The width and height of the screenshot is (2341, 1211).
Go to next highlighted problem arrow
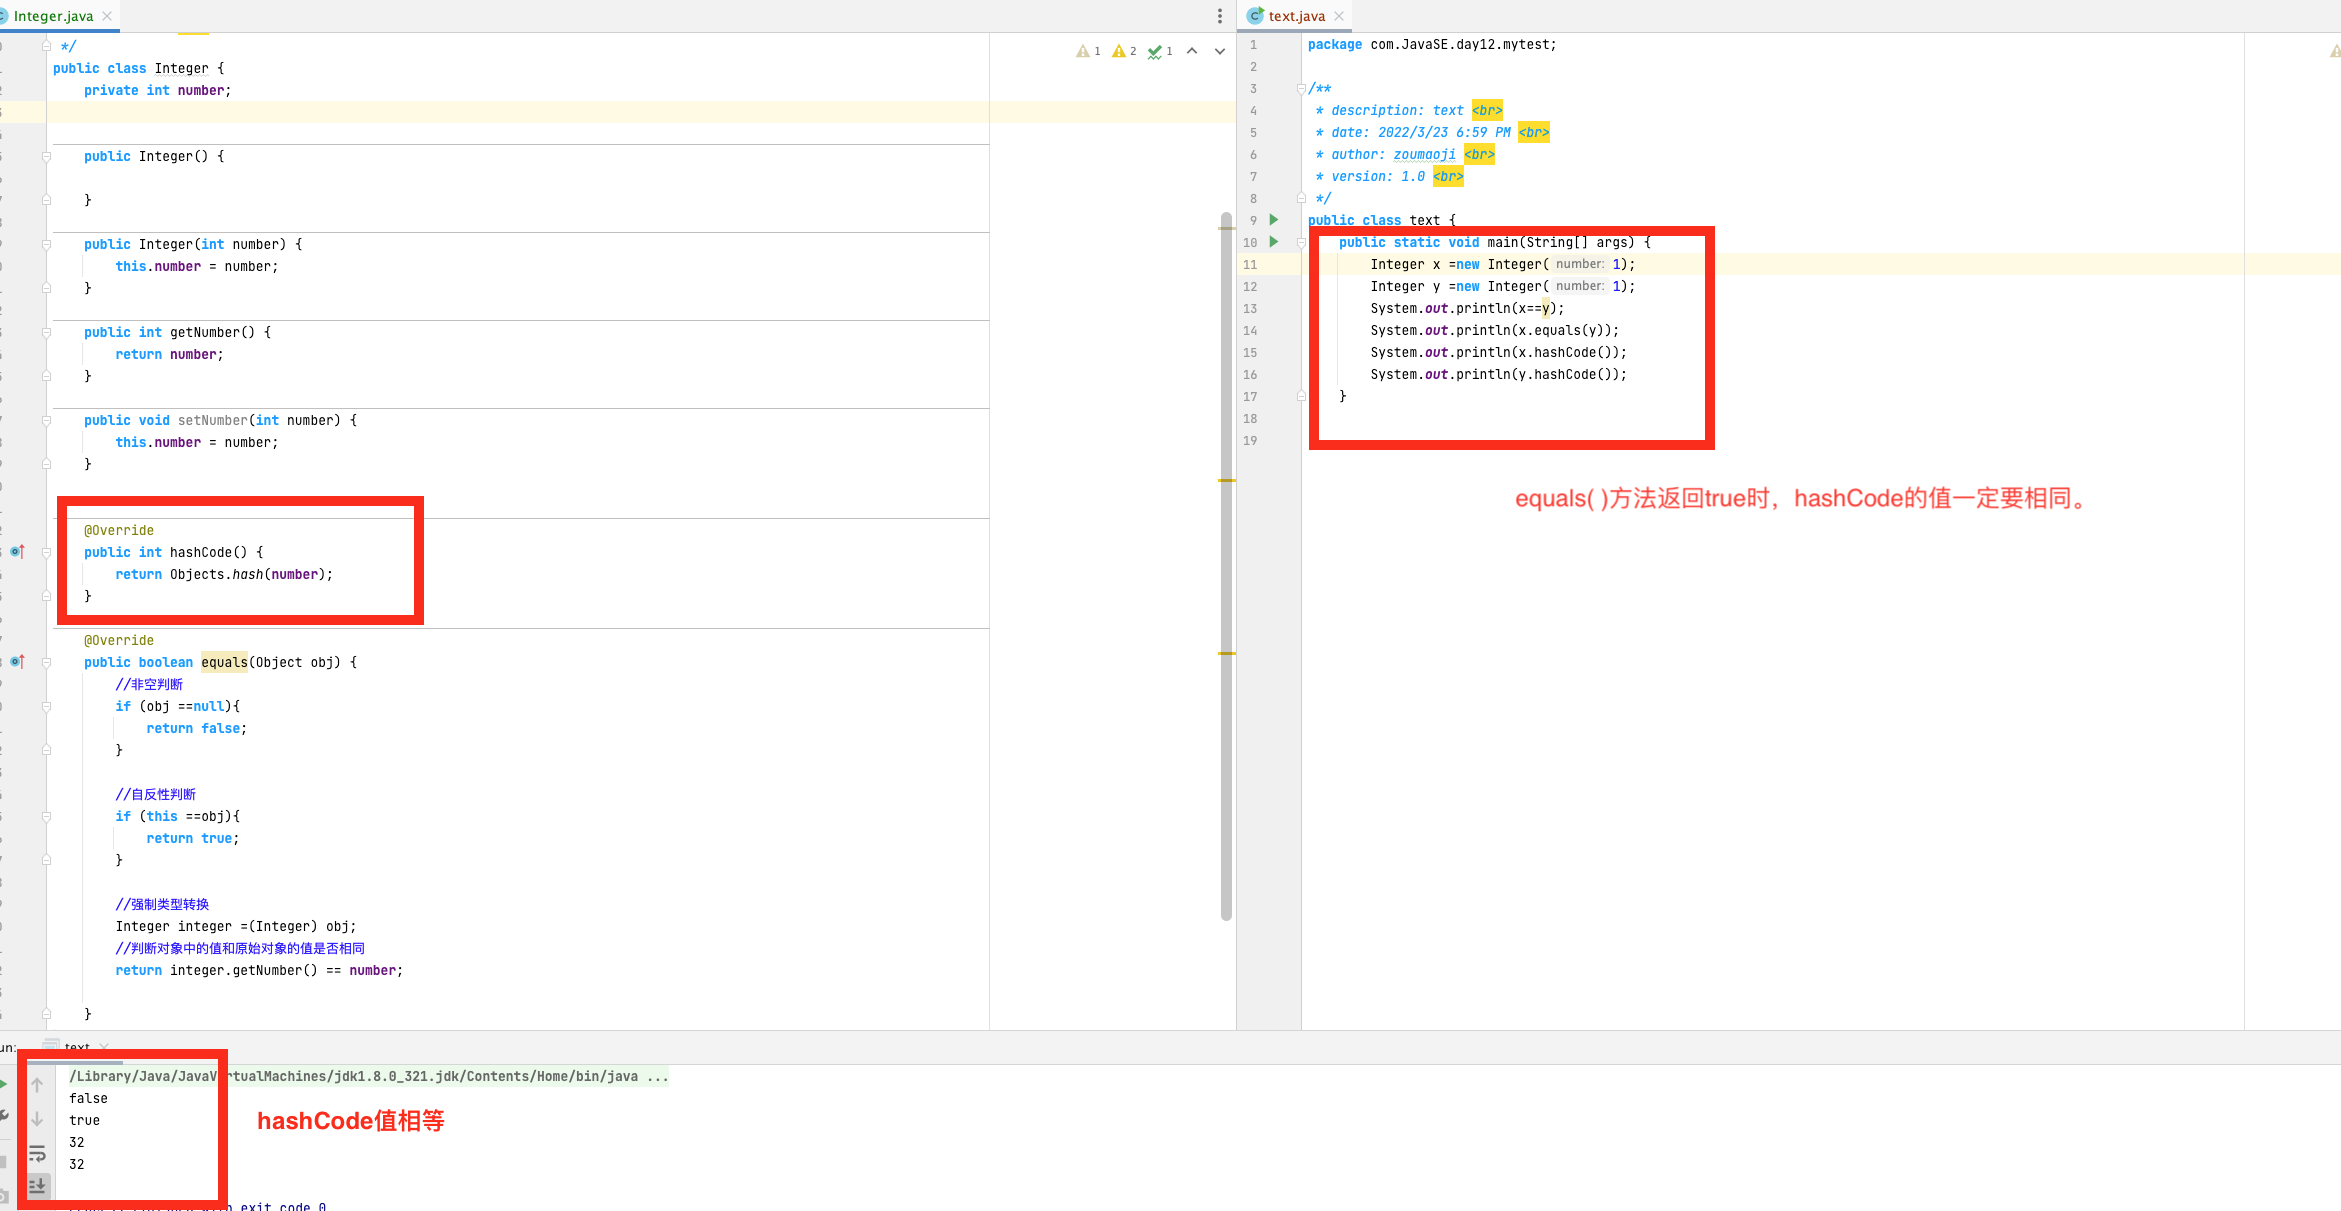(1219, 51)
